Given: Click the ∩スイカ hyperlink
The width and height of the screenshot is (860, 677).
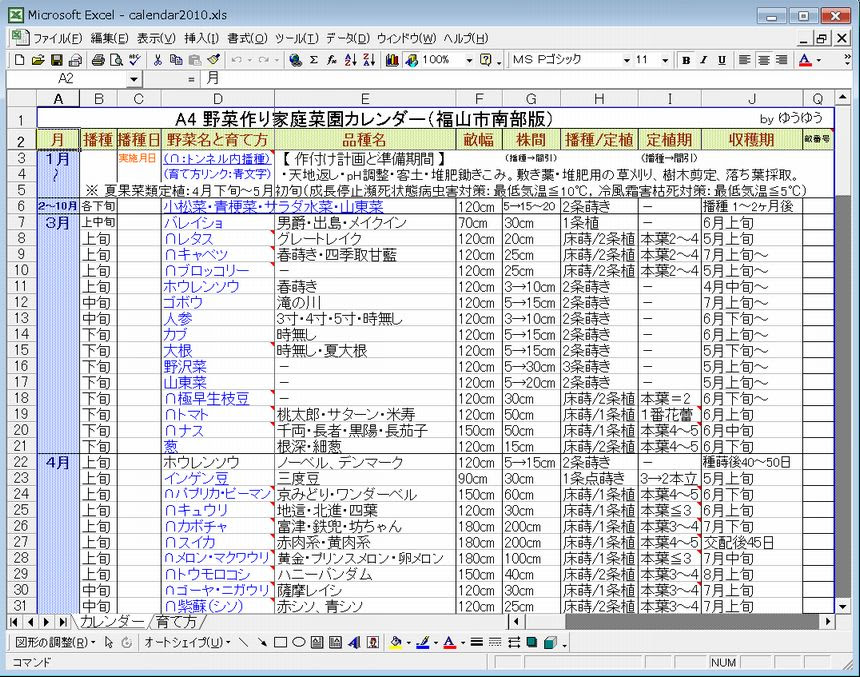Looking at the screenshot, I should click(x=190, y=542).
